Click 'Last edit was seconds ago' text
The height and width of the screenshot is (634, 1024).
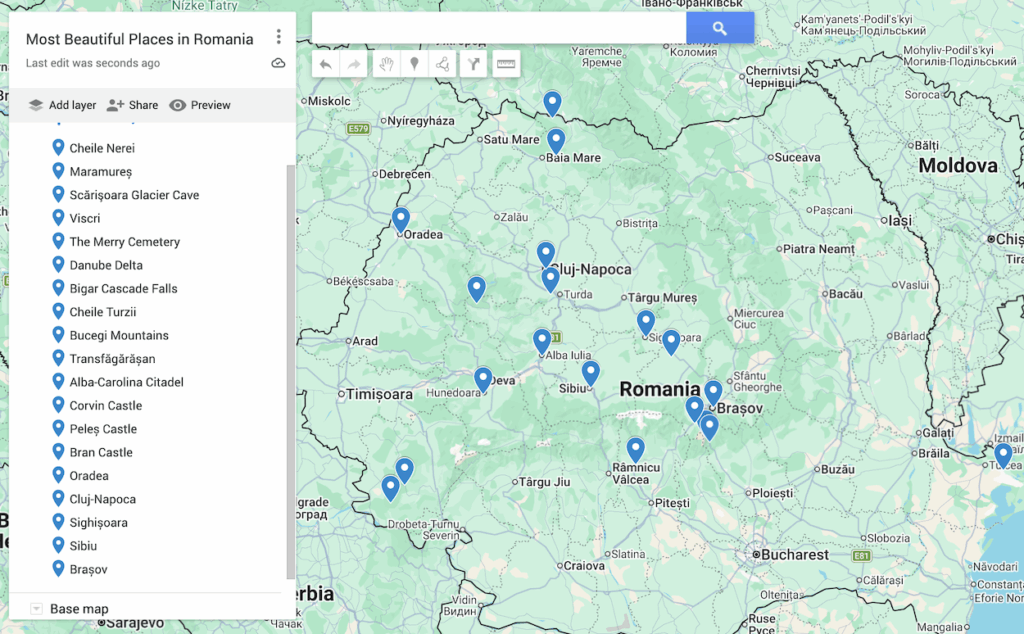click(93, 63)
